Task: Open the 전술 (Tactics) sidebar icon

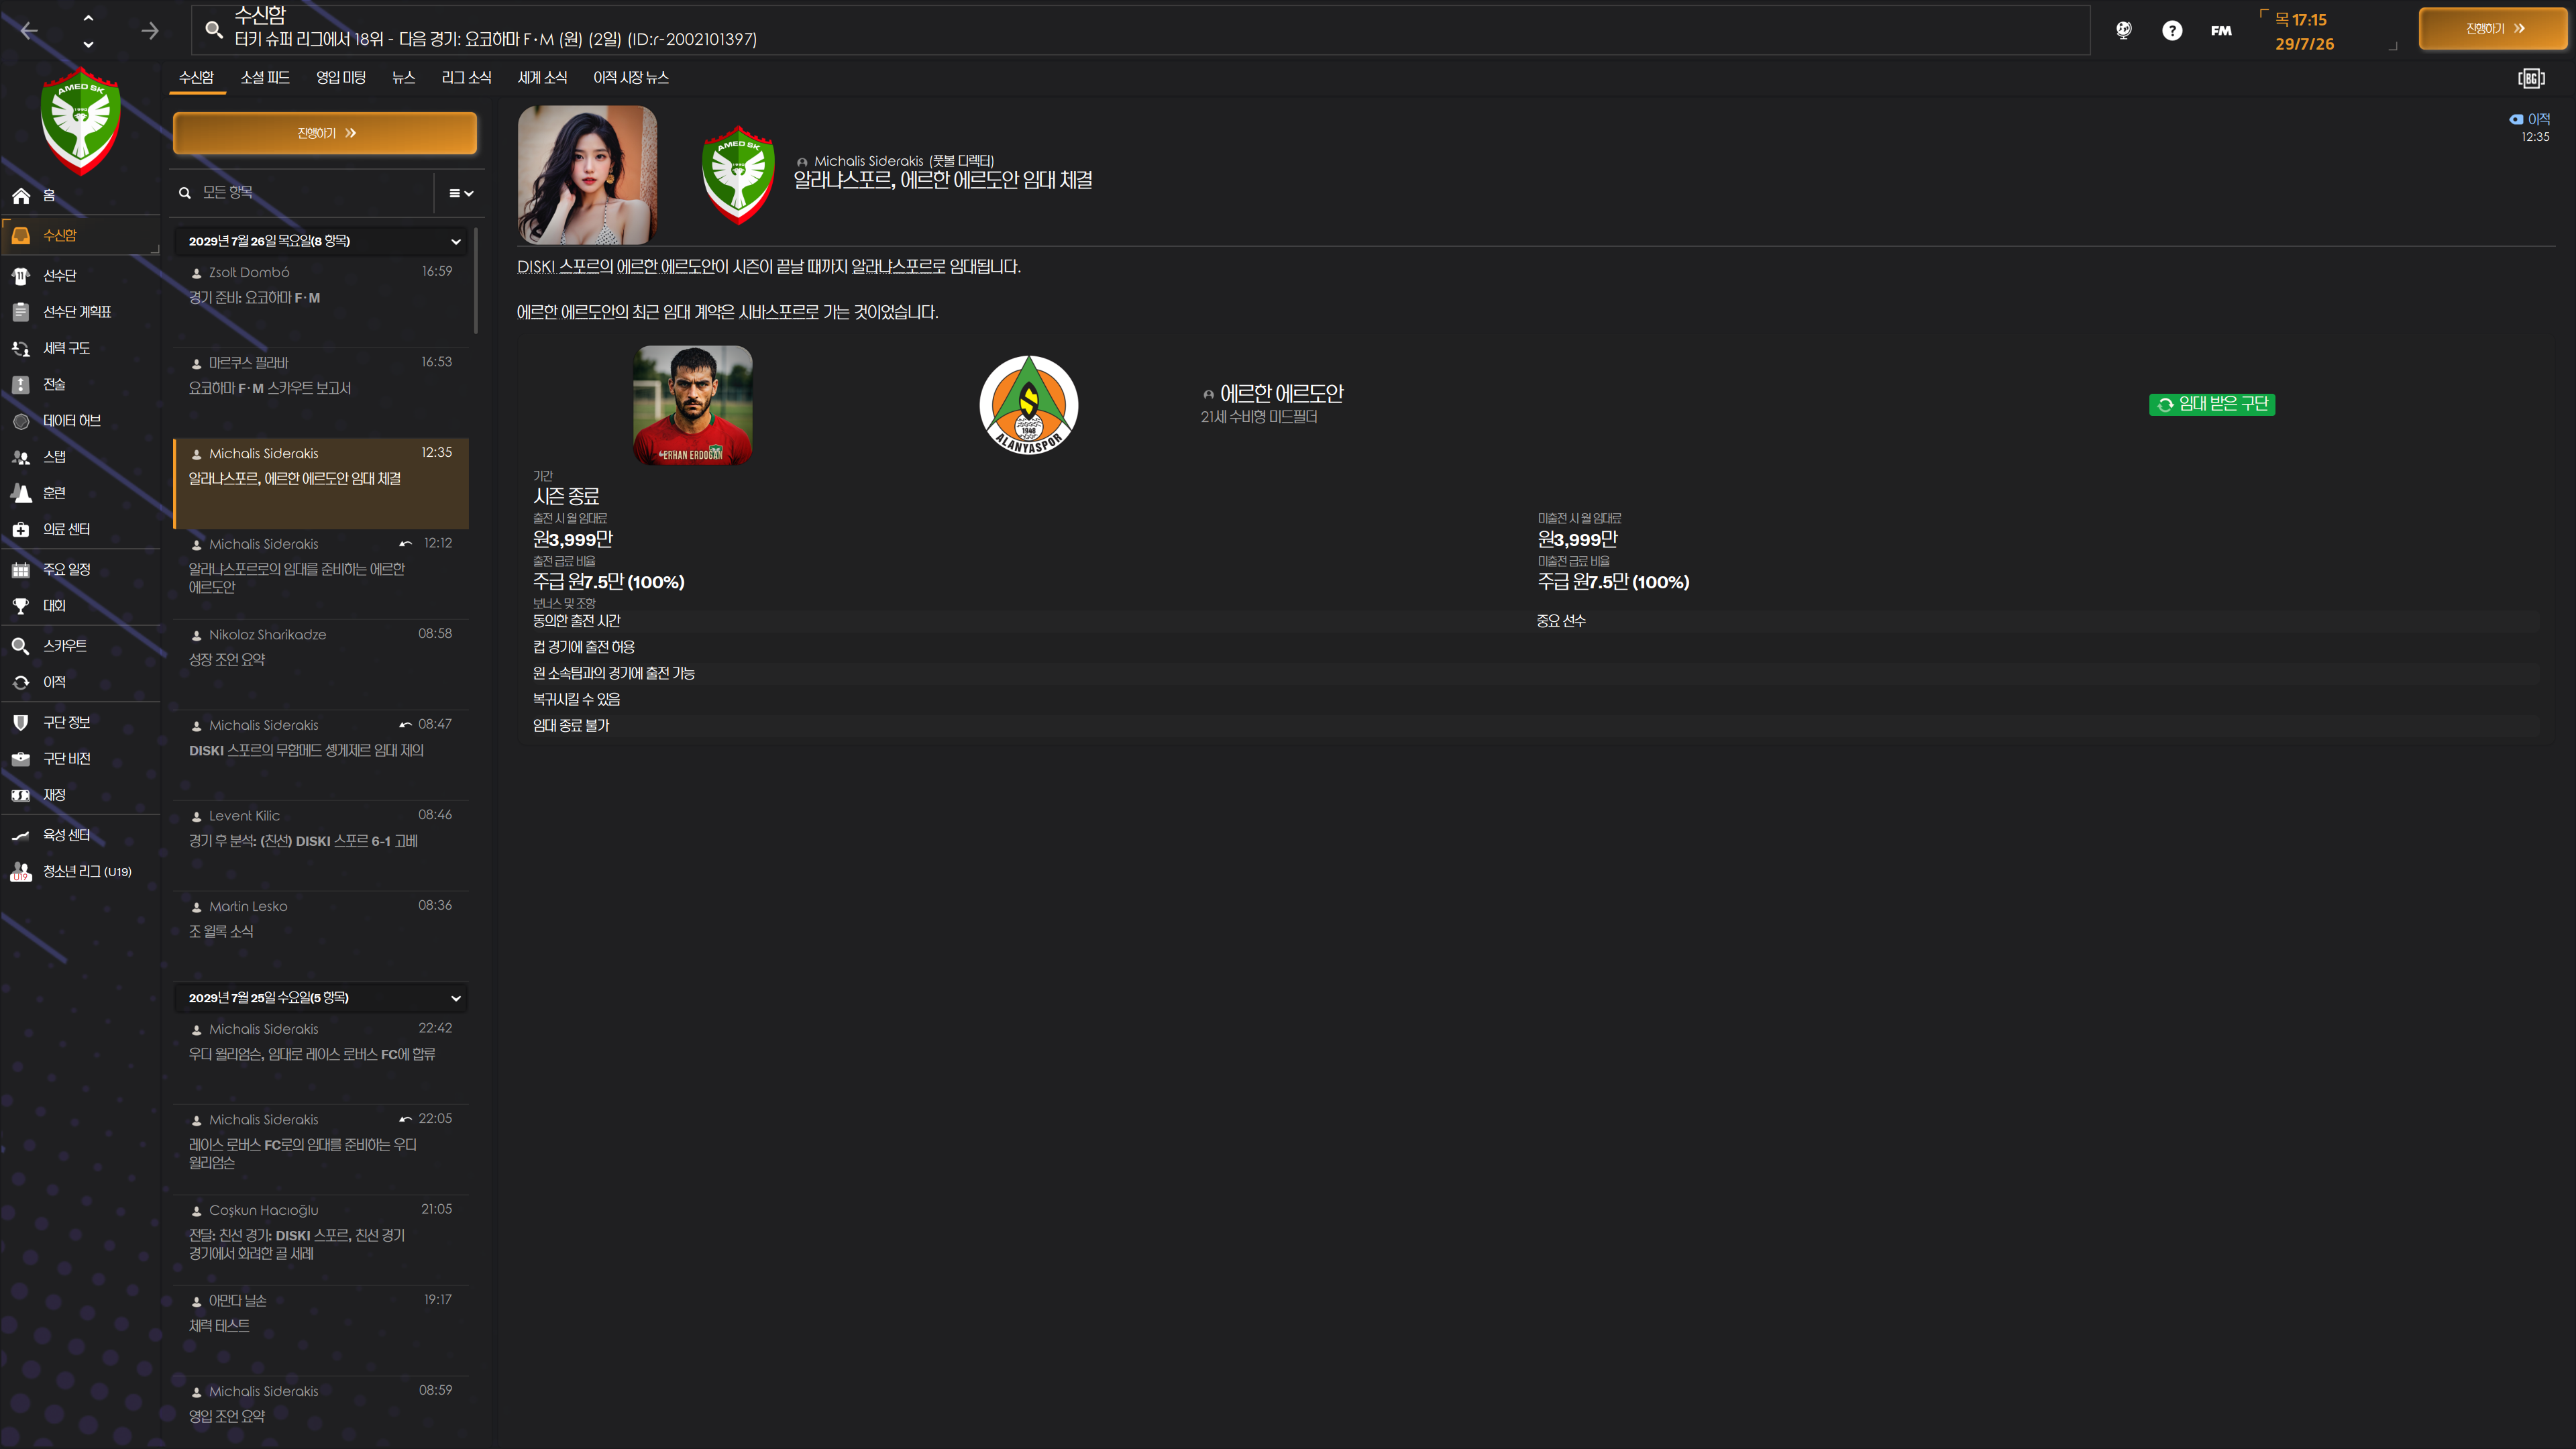Action: click(x=21, y=384)
